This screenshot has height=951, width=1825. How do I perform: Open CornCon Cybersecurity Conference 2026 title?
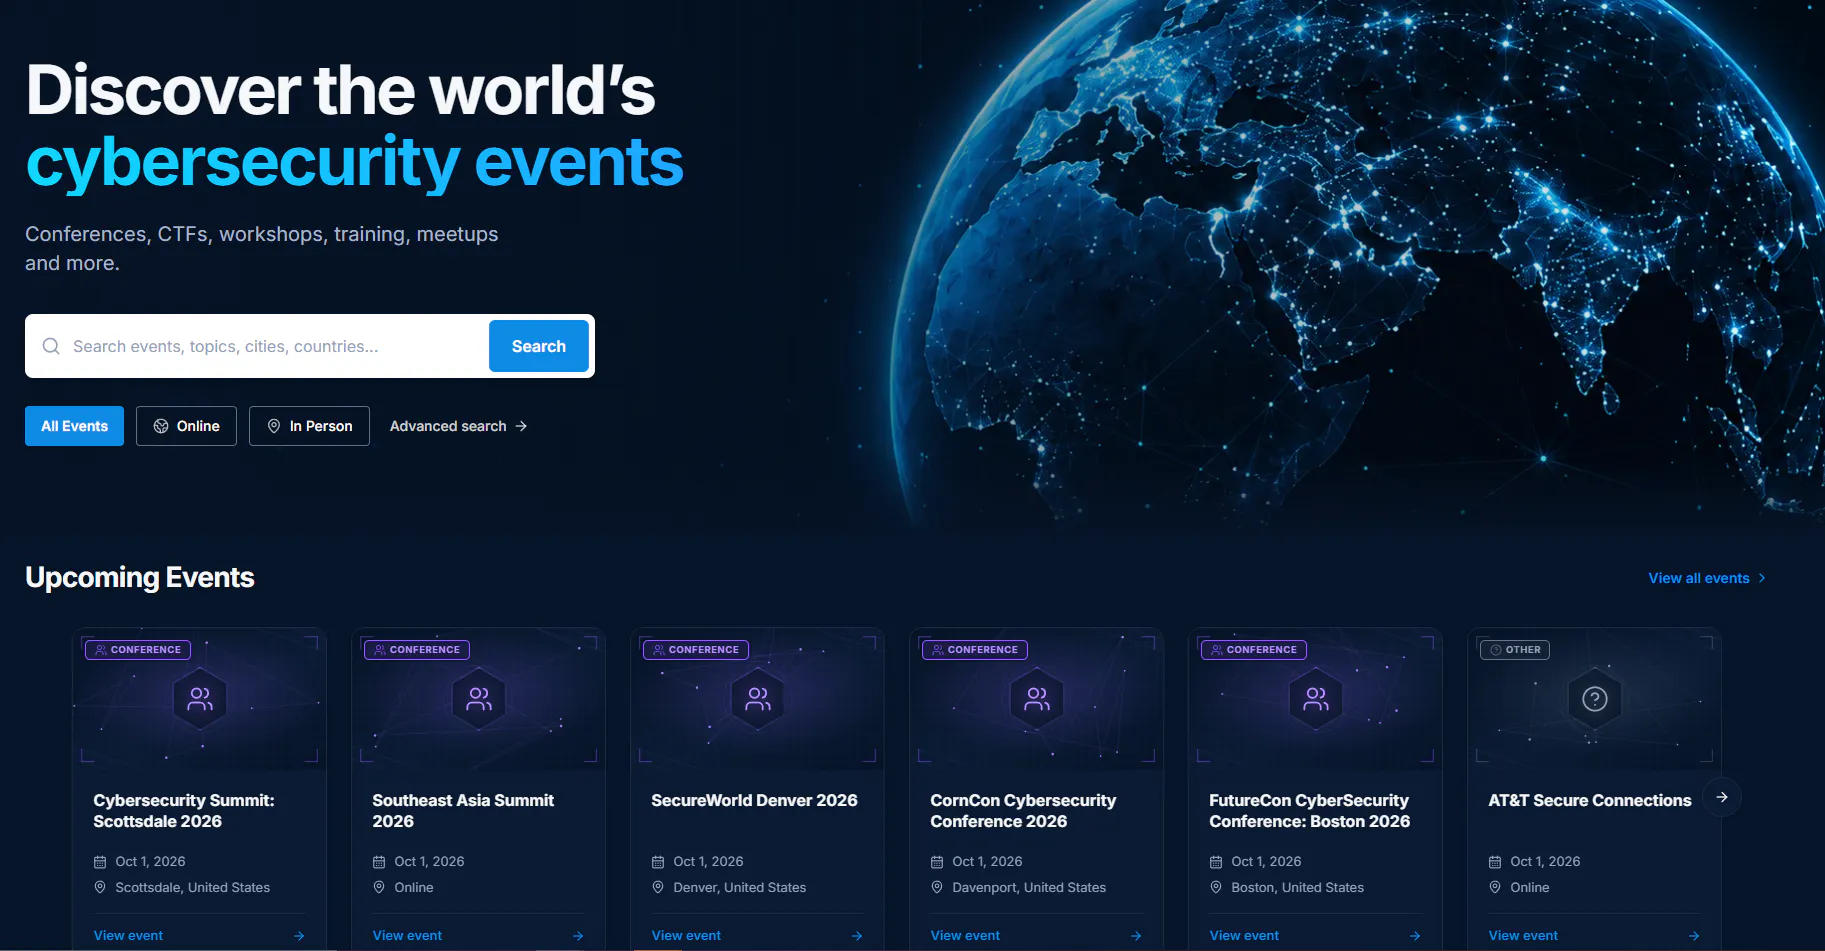(1023, 811)
